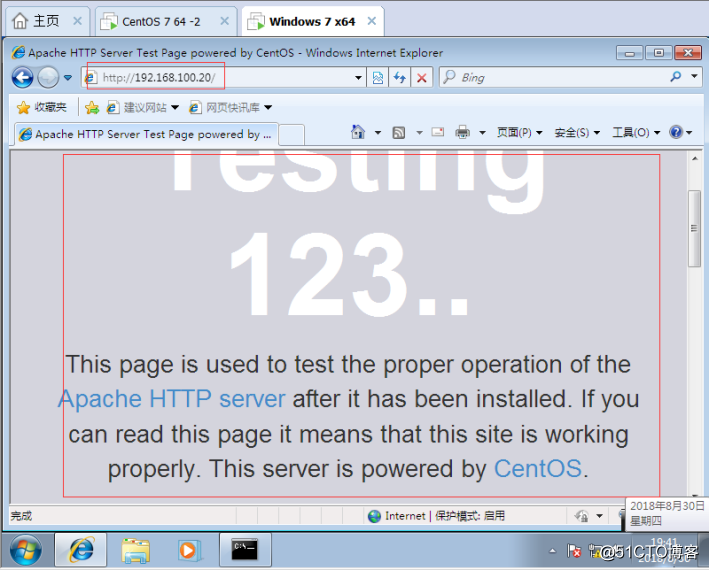The image size is (709, 571).
Task: Click the vertical scrollbar thumb
Action: 695,228
